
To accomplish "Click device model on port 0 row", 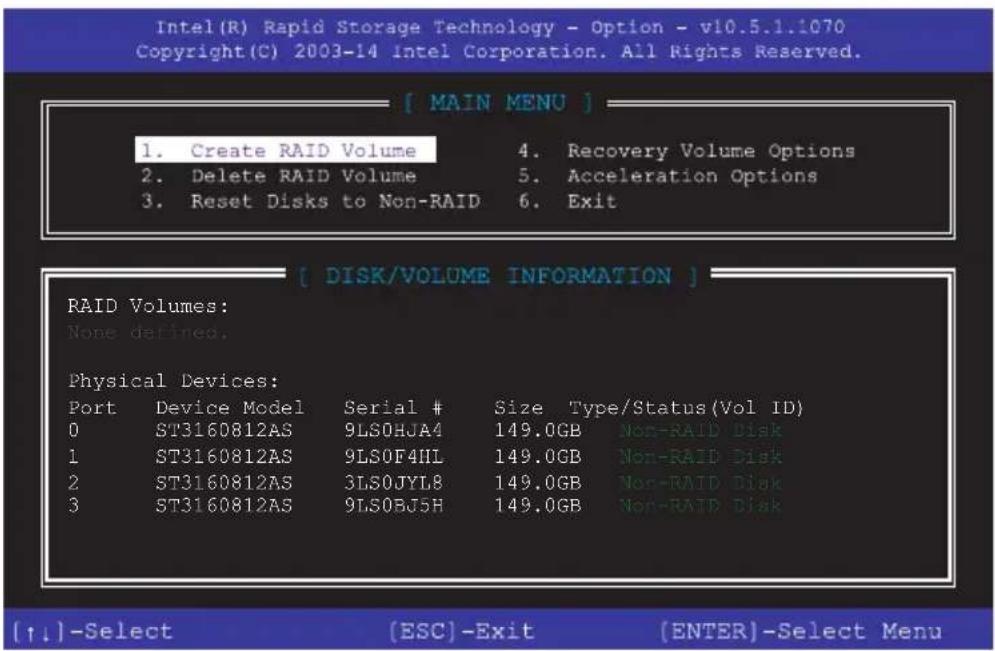I will click(x=224, y=431).
